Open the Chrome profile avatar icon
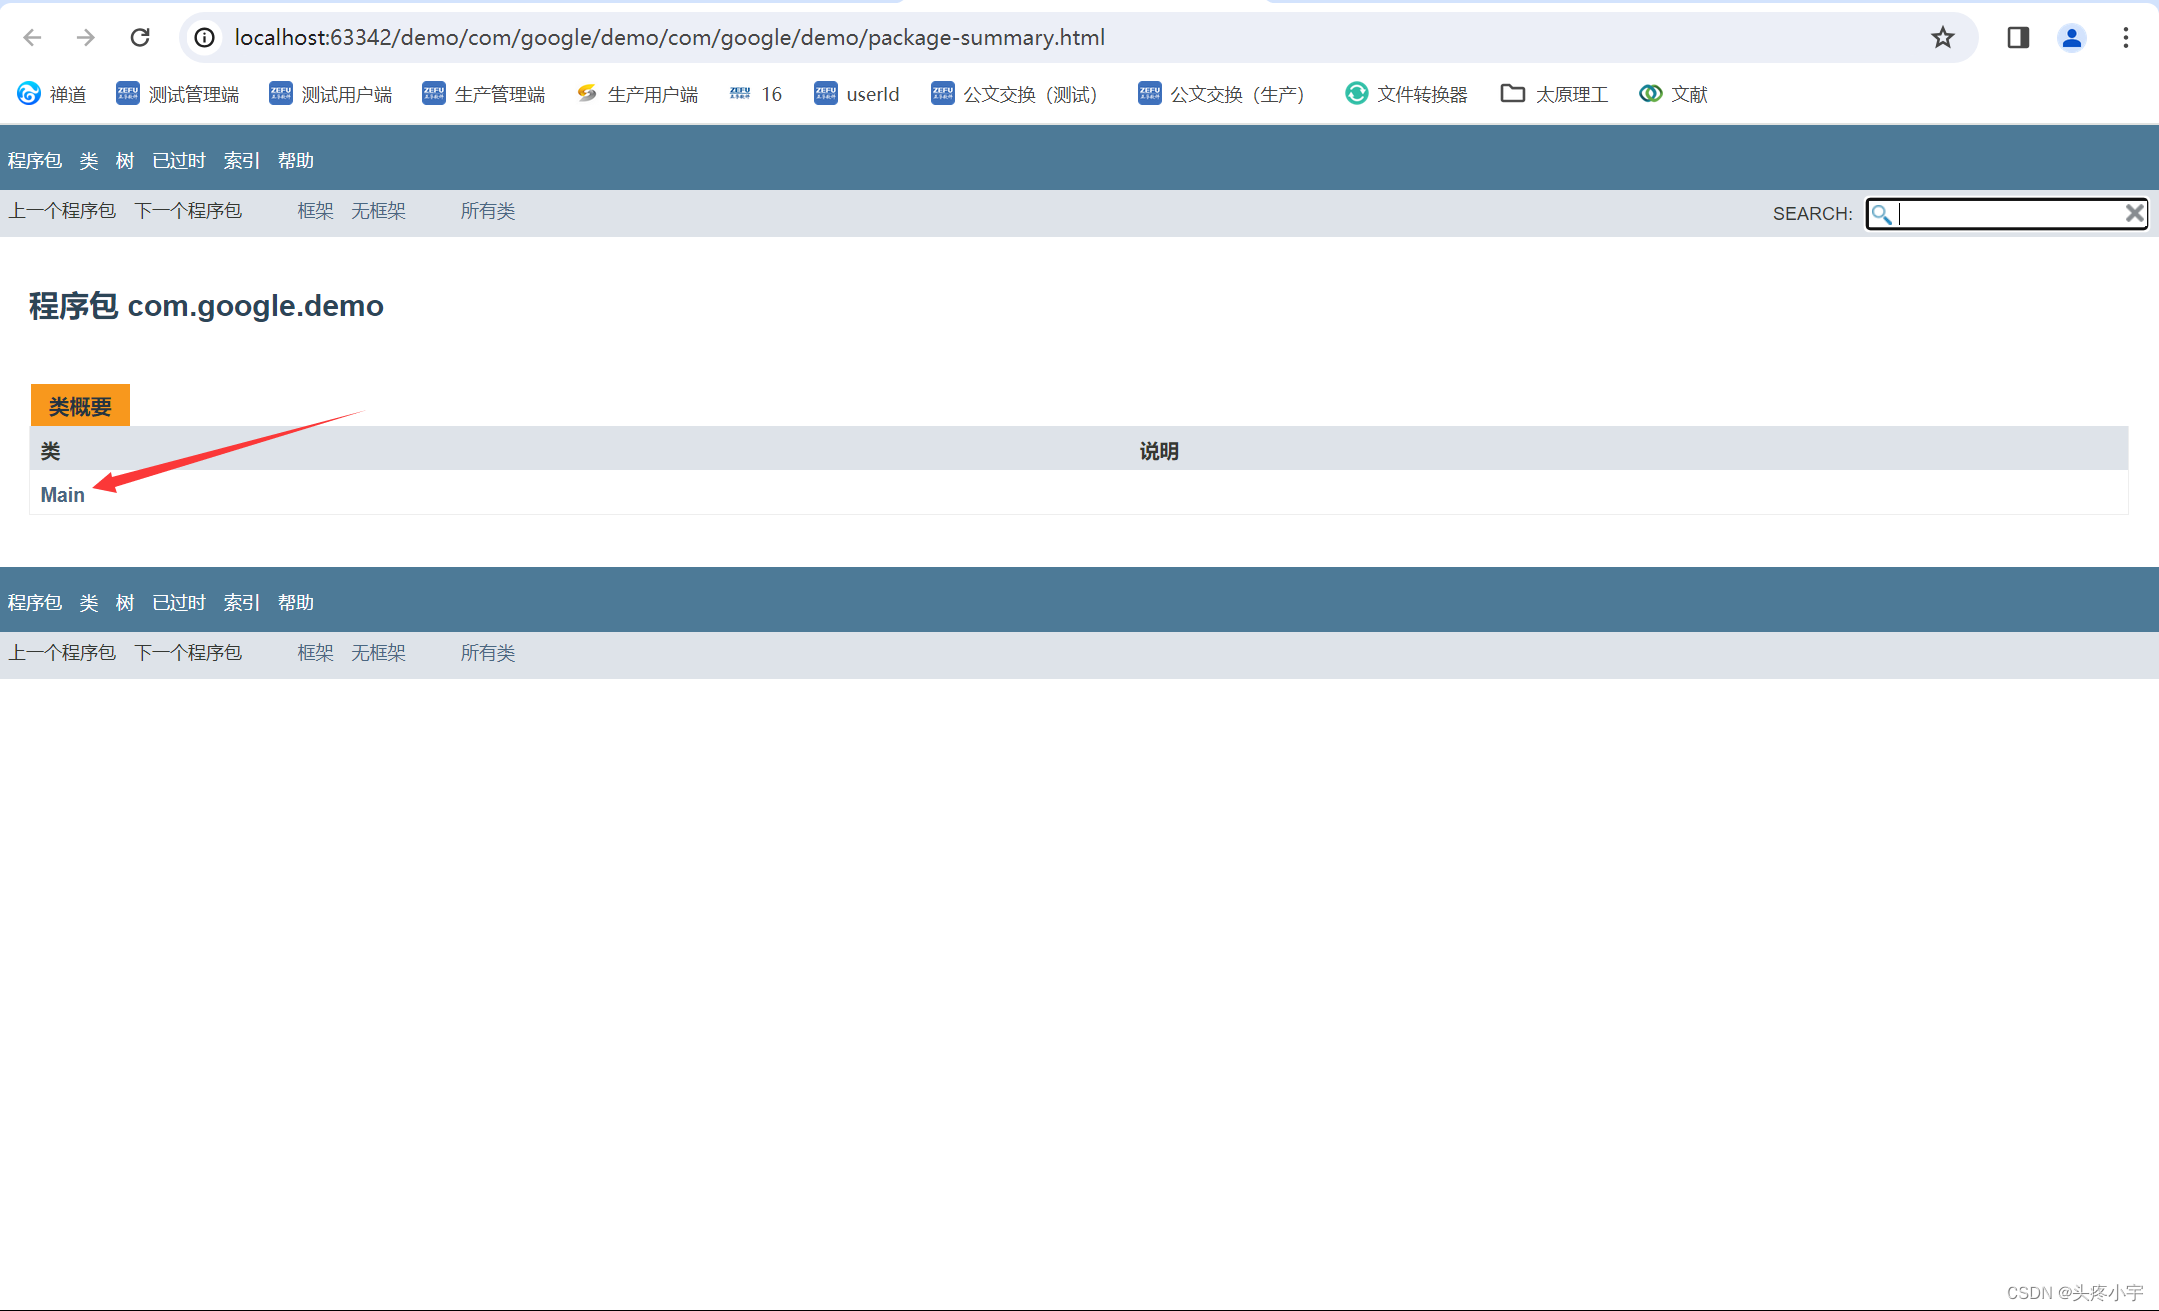This screenshot has height=1311, width=2159. tap(2071, 38)
